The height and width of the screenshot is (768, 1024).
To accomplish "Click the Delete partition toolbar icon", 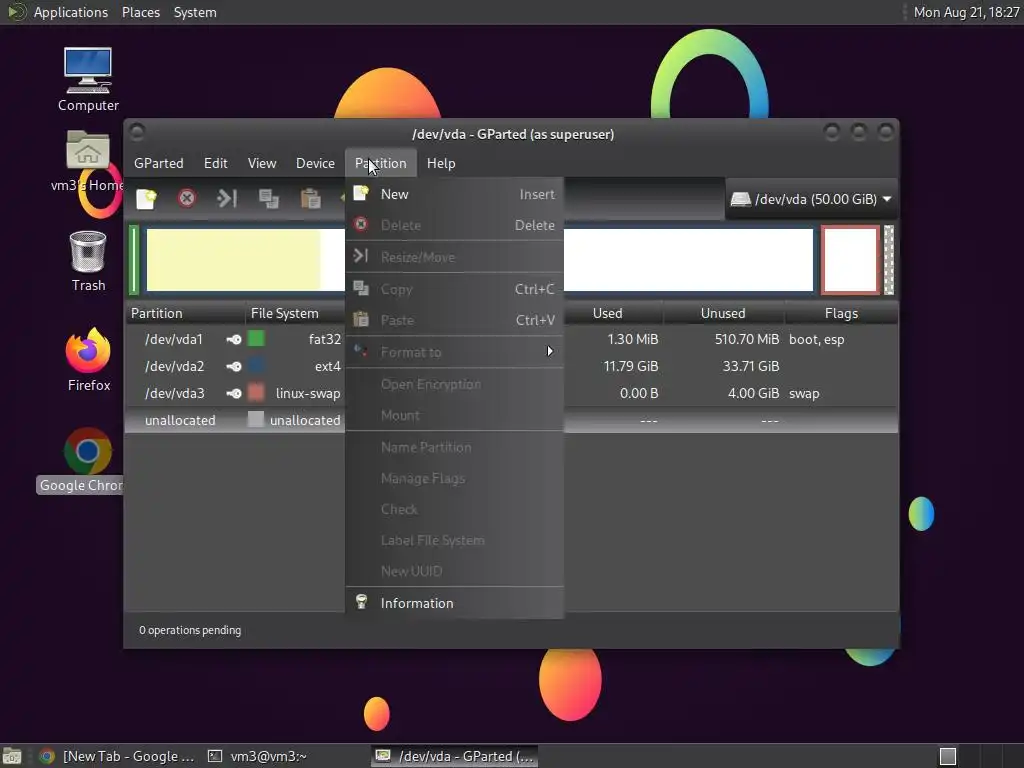I will tap(187, 198).
